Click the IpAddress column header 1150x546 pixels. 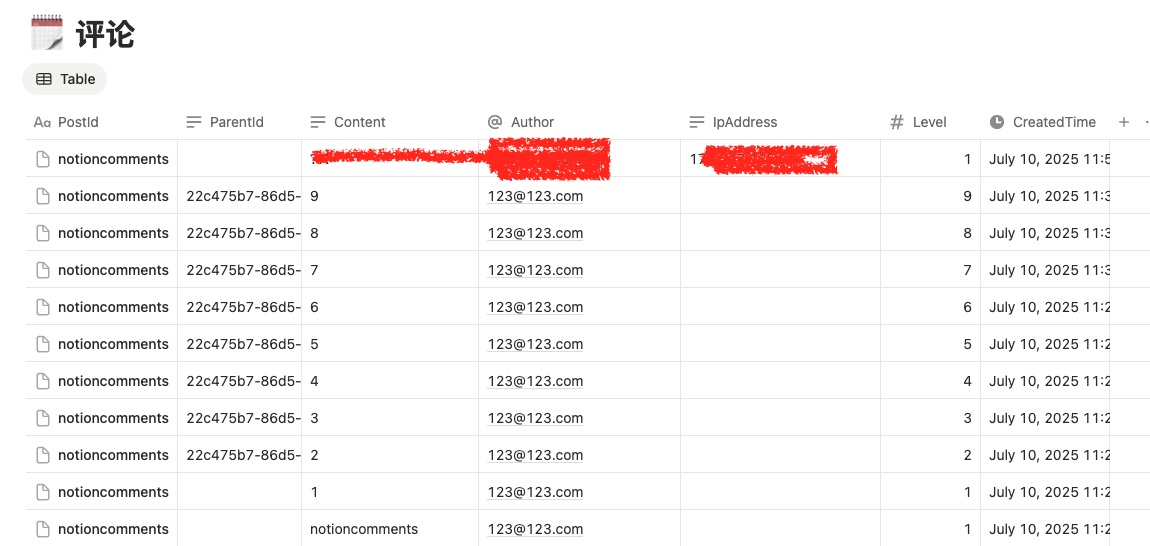(744, 122)
